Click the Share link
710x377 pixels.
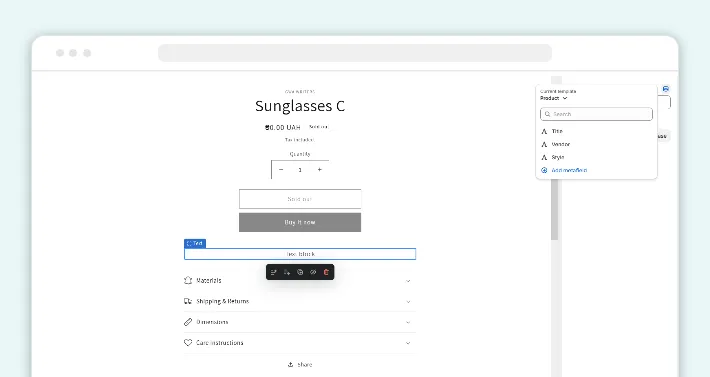(x=300, y=364)
